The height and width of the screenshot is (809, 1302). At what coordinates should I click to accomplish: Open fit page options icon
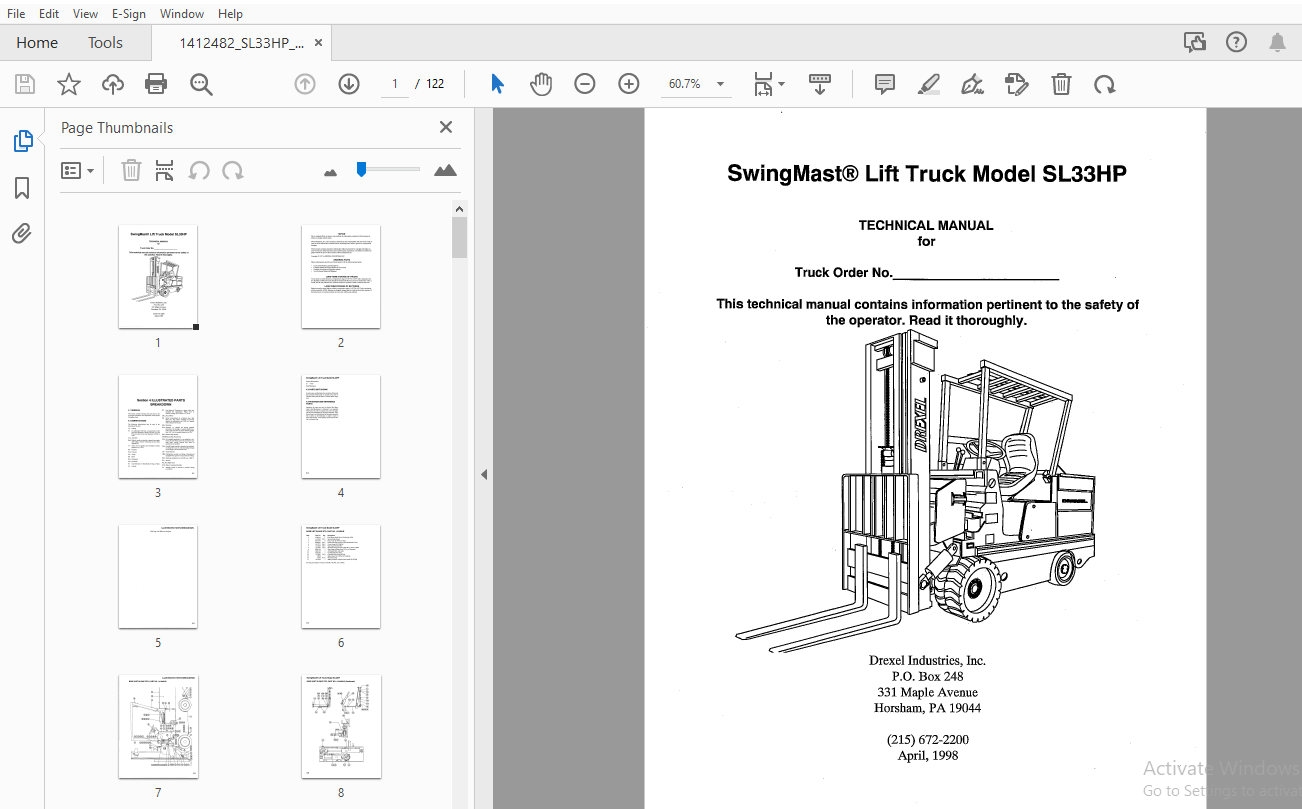(x=768, y=84)
